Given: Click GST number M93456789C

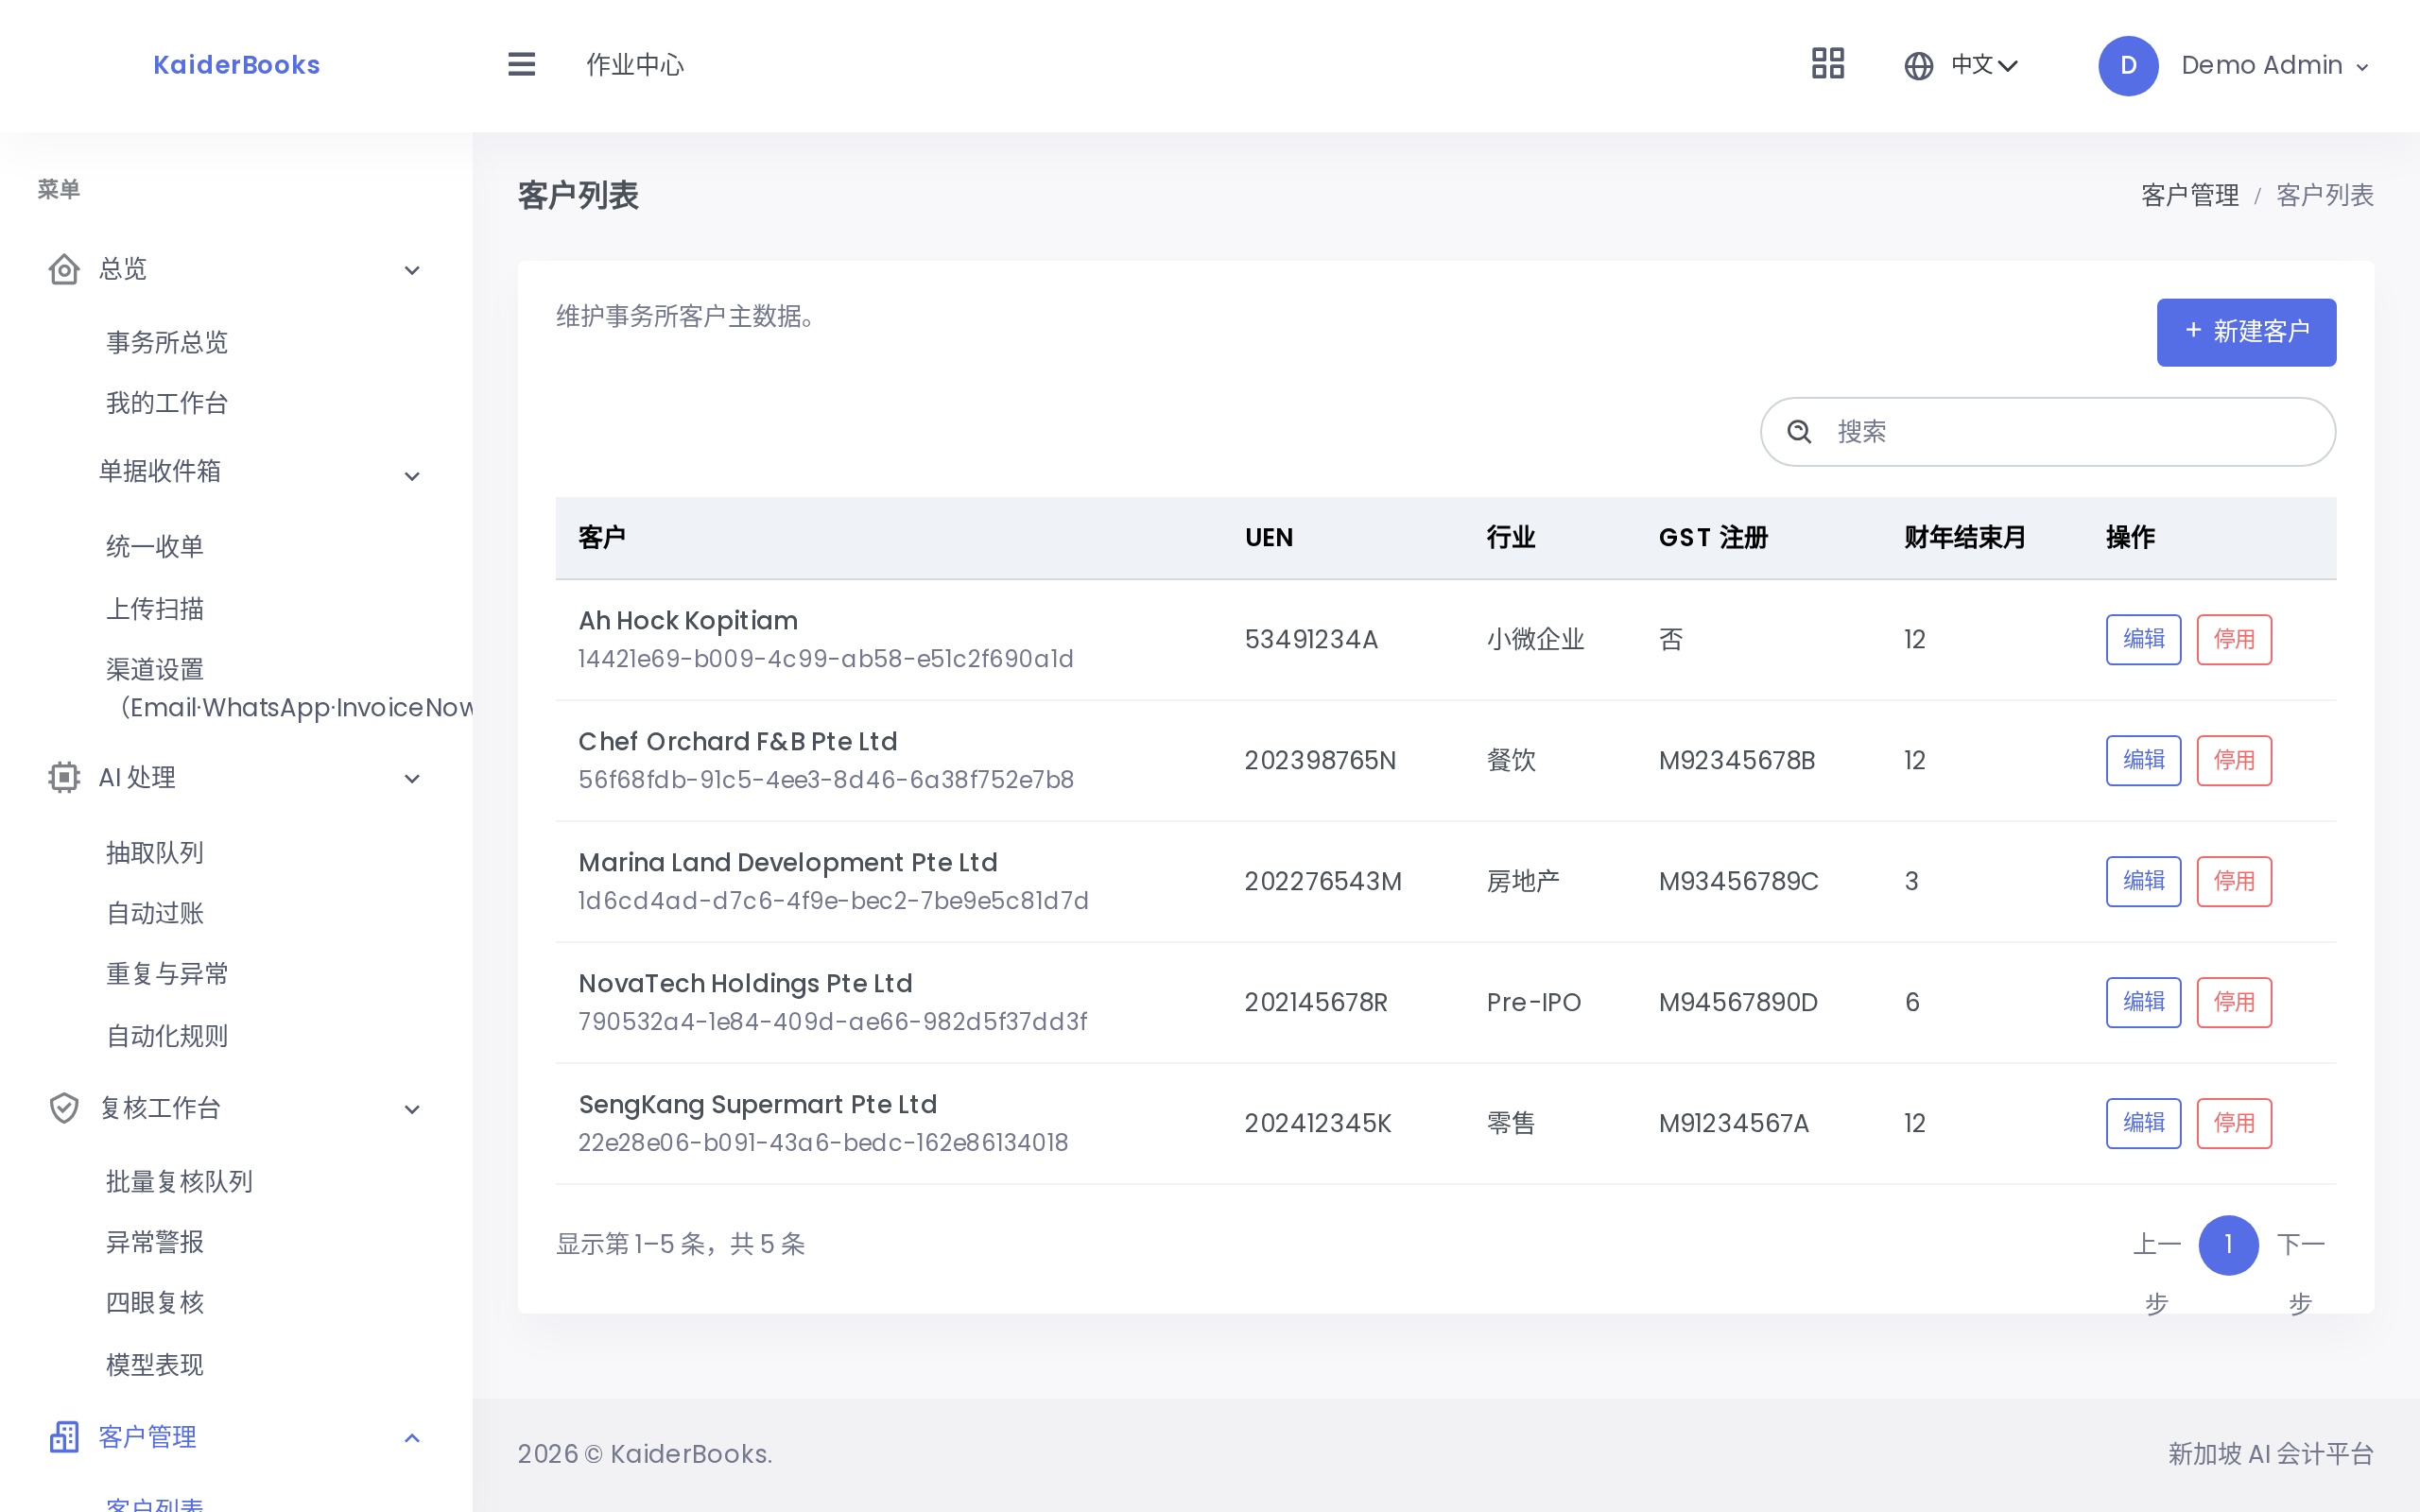Looking at the screenshot, I should click(x=1738, y=882).
